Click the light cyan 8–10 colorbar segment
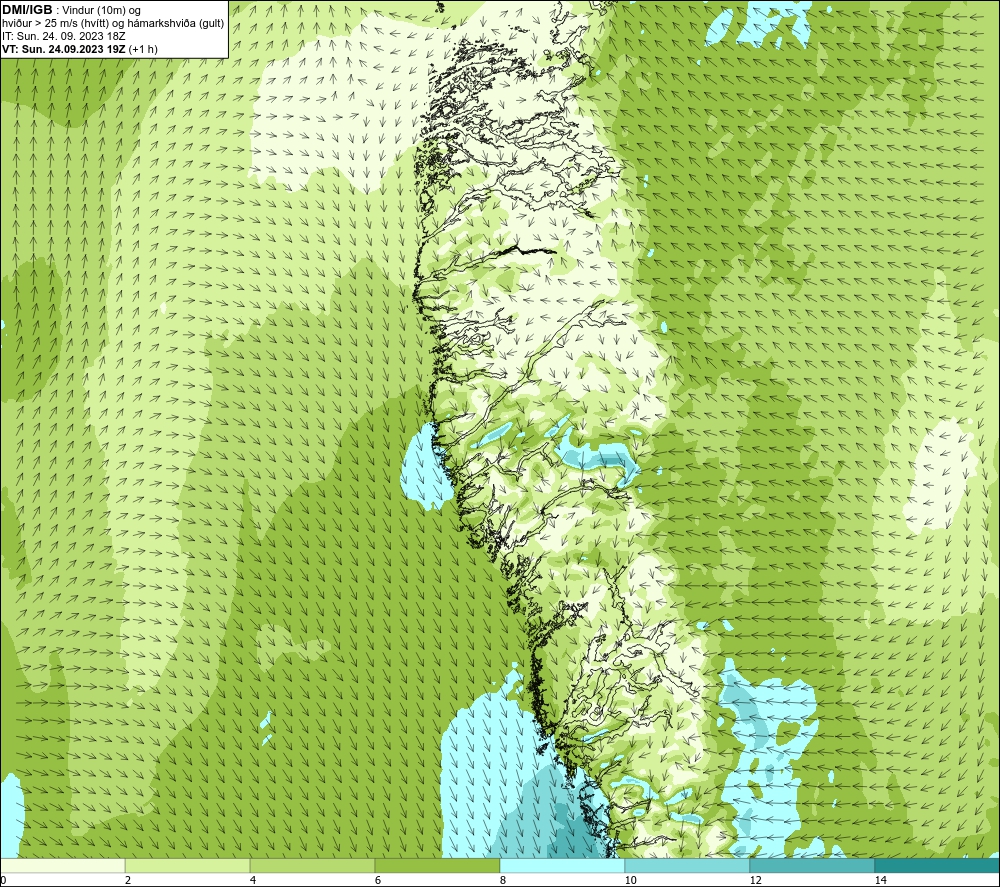 (x=562, y=866)
